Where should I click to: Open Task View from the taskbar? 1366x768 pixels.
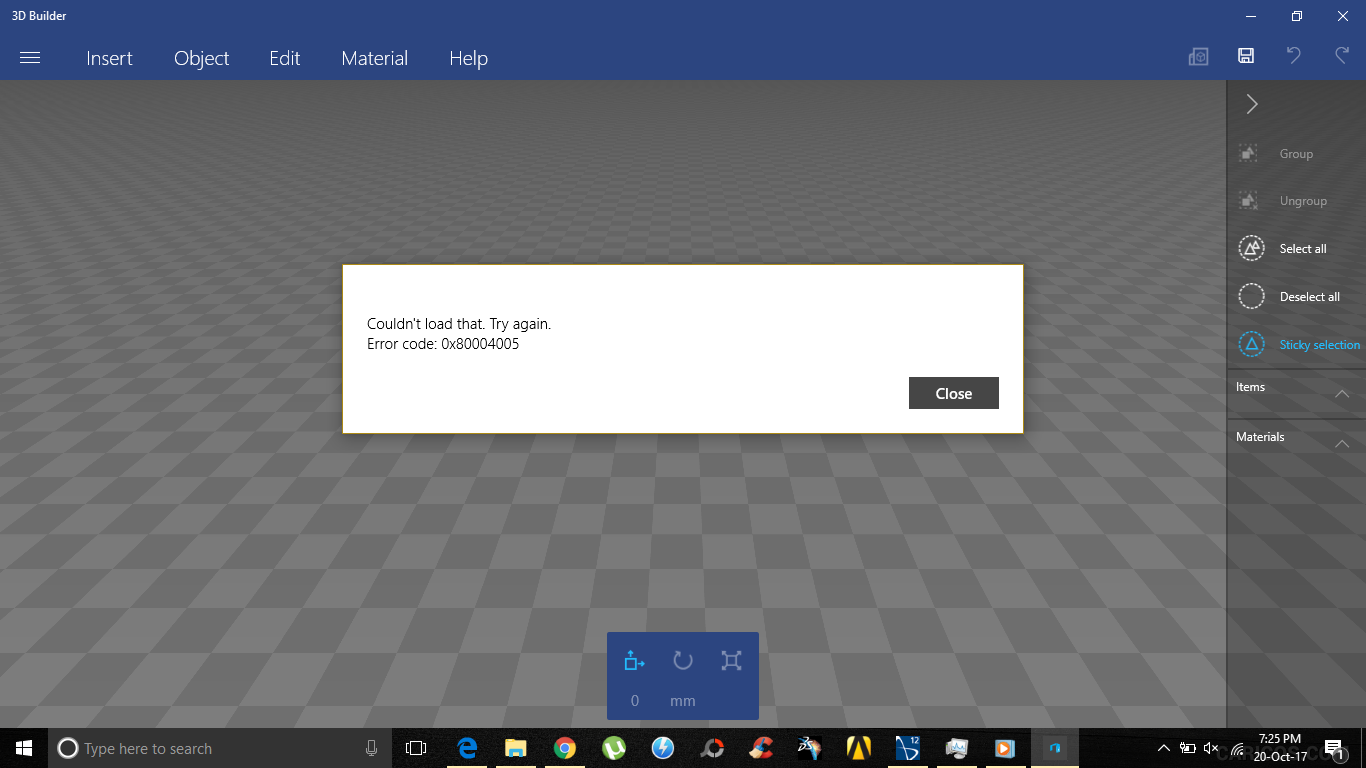tap(416, 748)
